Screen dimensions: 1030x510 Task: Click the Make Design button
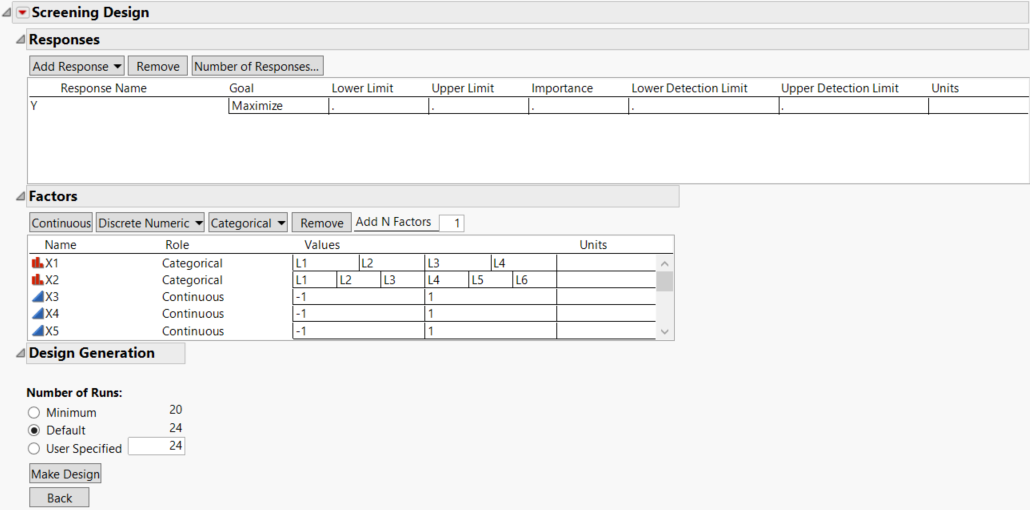click(65, 473)
